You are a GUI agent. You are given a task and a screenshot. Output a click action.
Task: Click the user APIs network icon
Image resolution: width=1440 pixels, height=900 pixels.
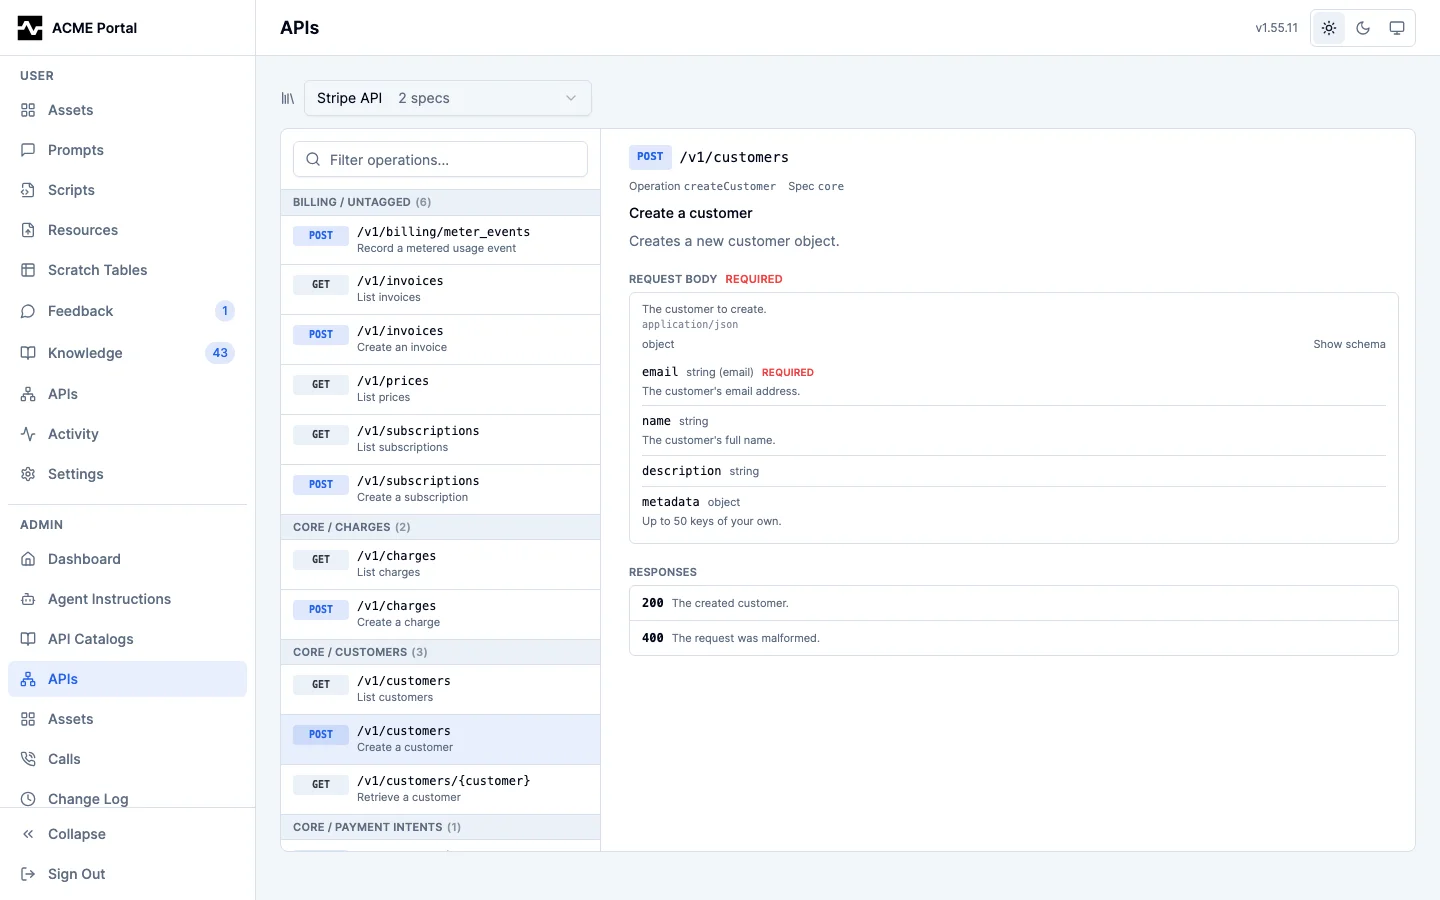click(x=28, y=394)
